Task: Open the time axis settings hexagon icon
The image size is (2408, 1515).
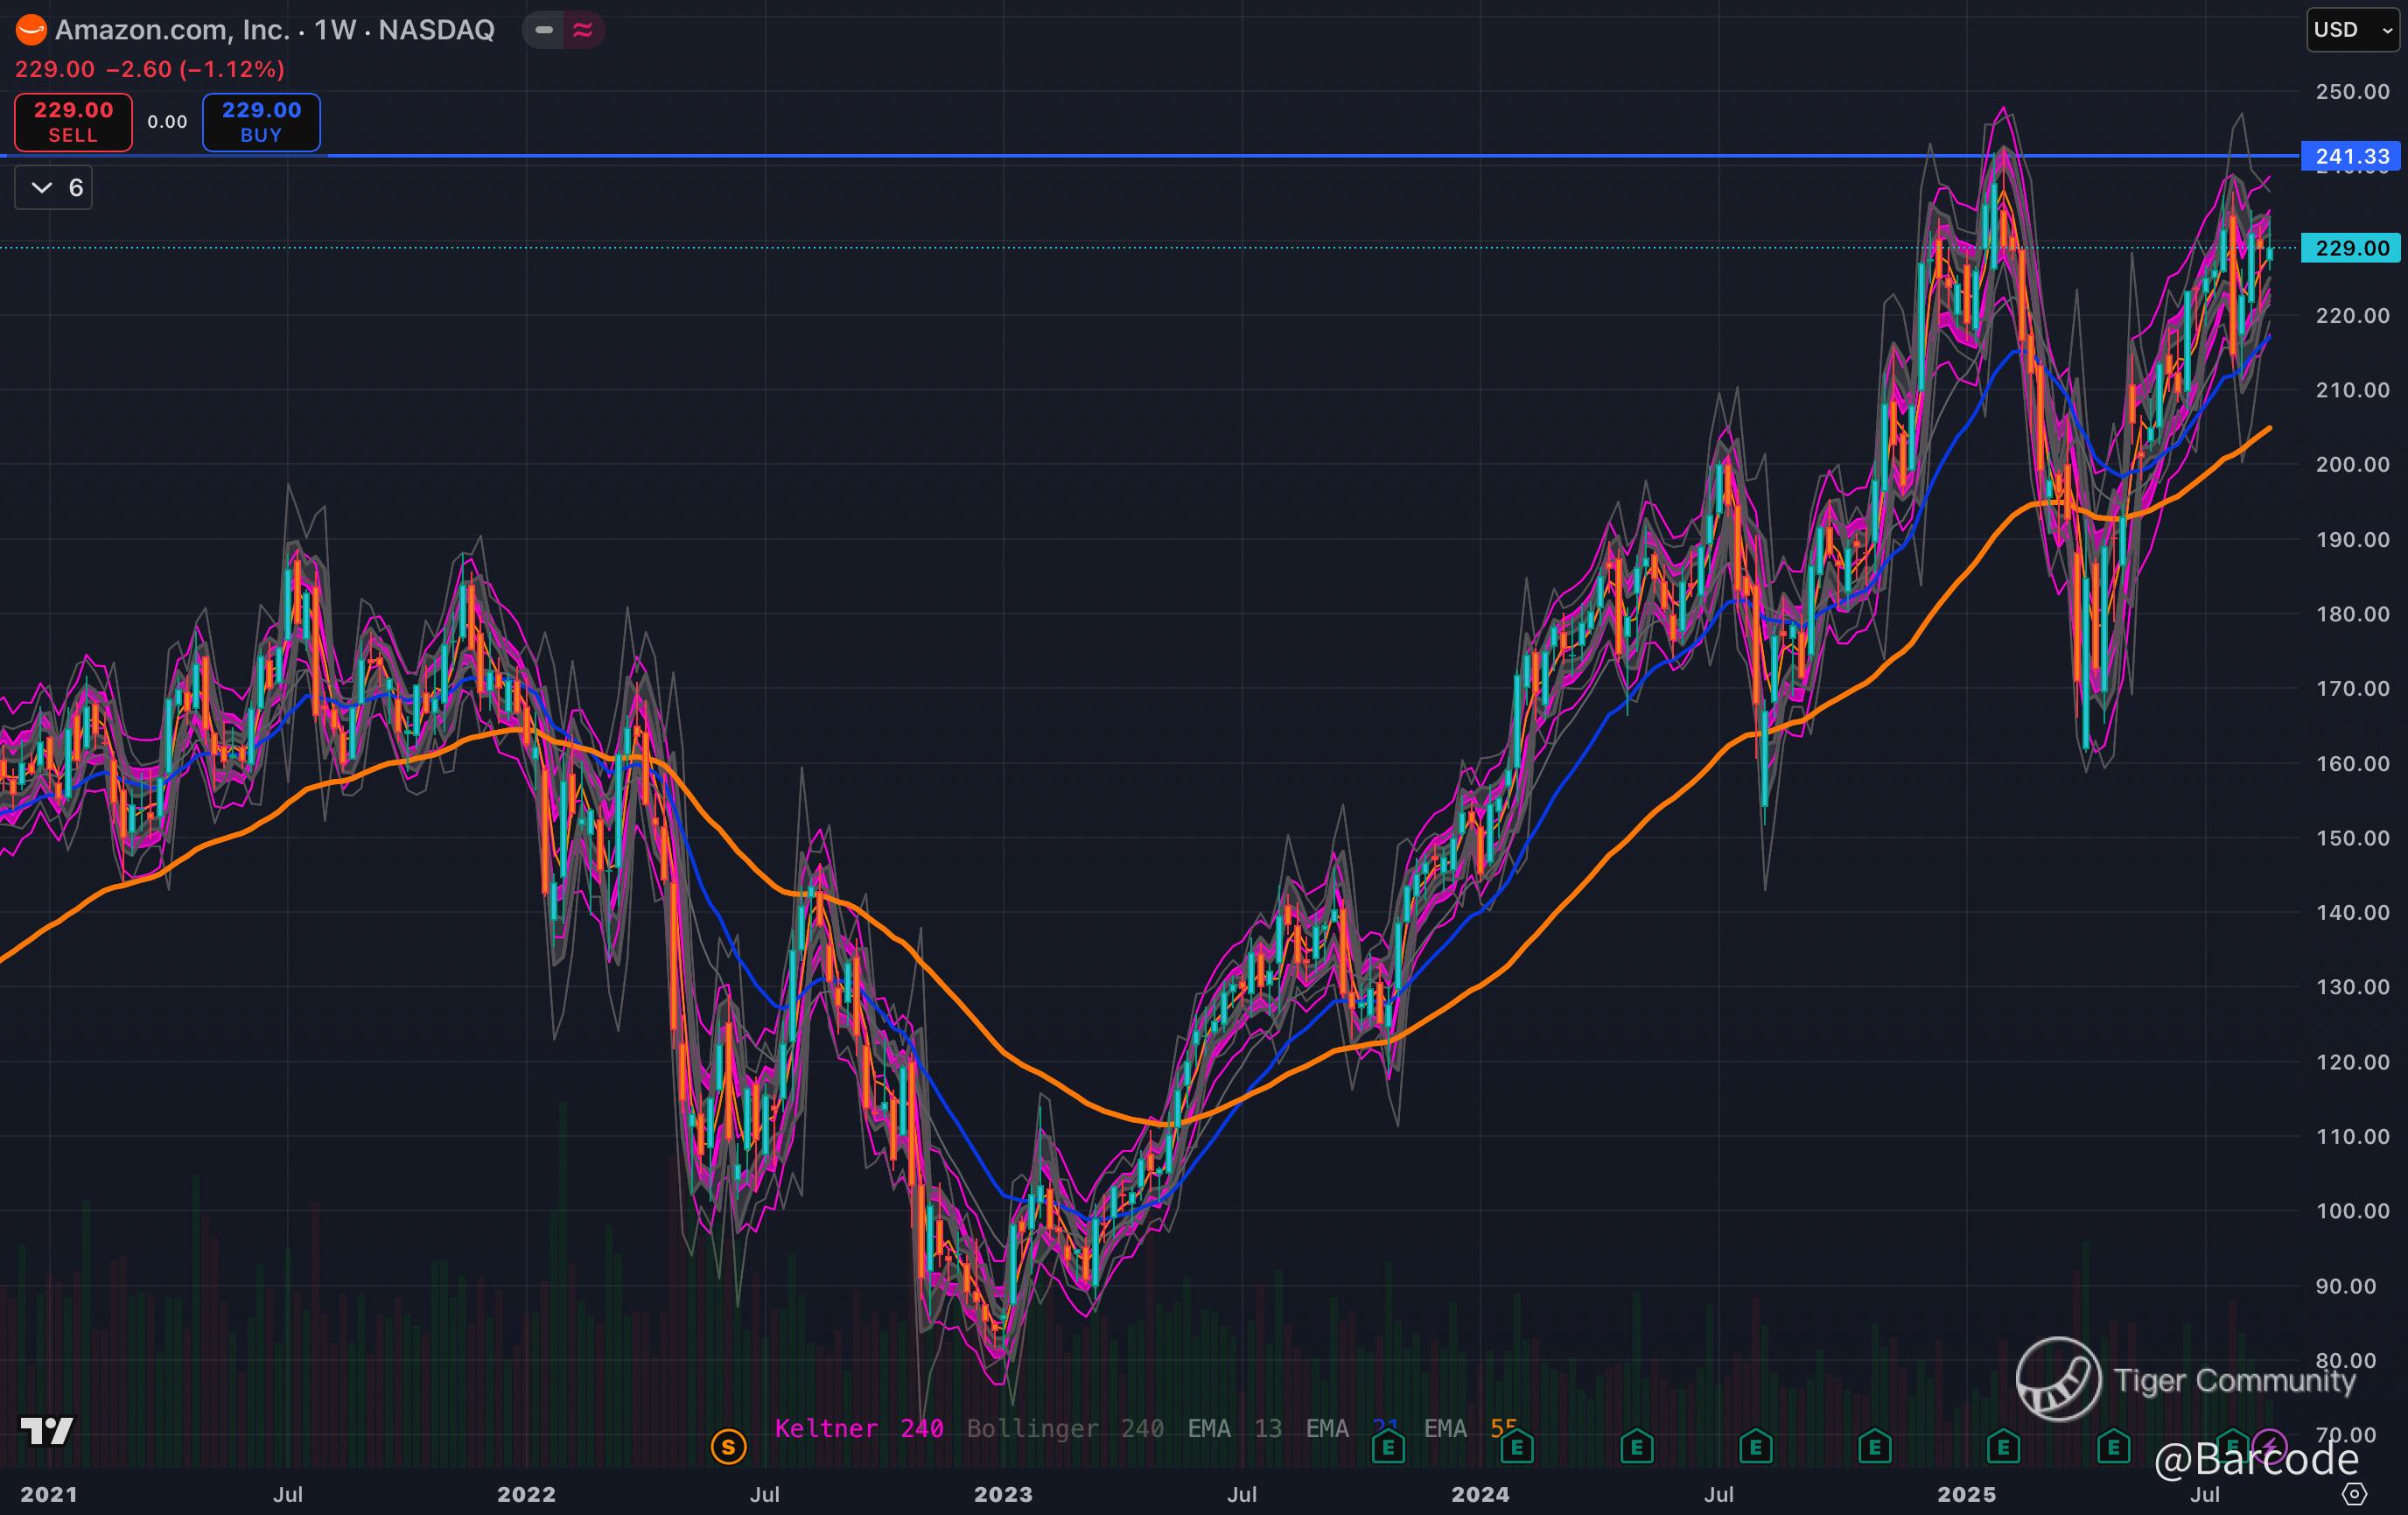Action: coord(2355,1494)
